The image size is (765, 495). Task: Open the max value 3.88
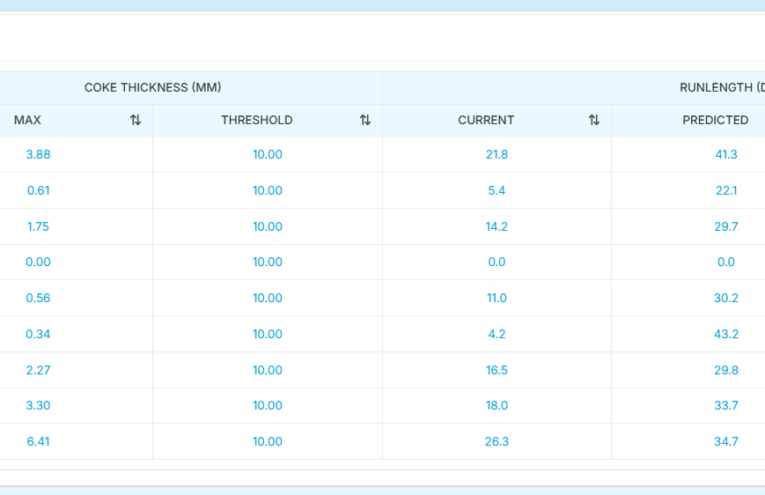[38, 155]
